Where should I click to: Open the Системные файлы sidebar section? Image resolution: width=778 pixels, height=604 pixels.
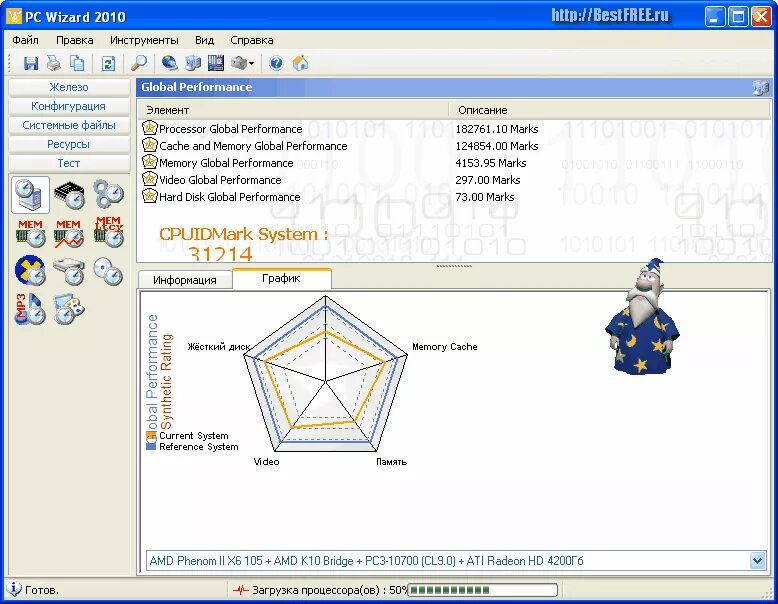point(69,125)
